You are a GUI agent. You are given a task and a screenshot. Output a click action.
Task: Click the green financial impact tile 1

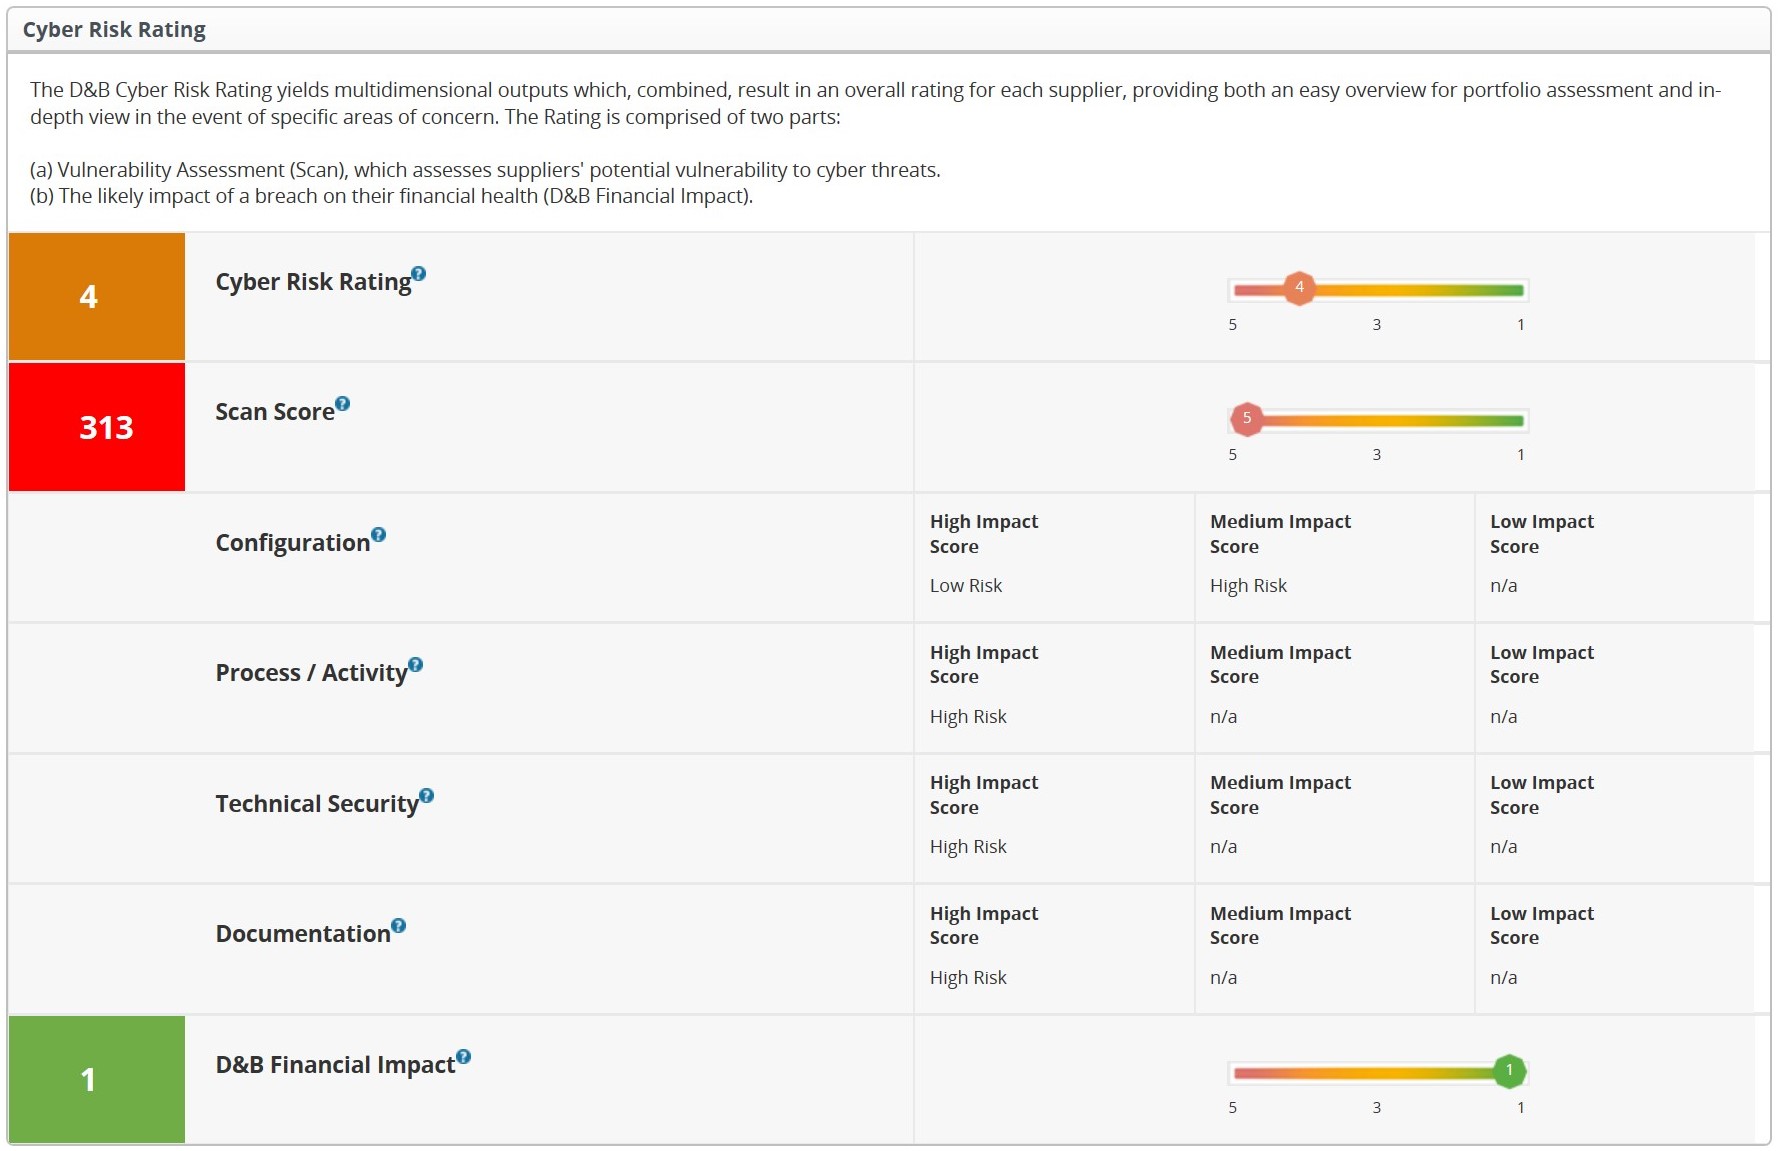point(97,1079)
